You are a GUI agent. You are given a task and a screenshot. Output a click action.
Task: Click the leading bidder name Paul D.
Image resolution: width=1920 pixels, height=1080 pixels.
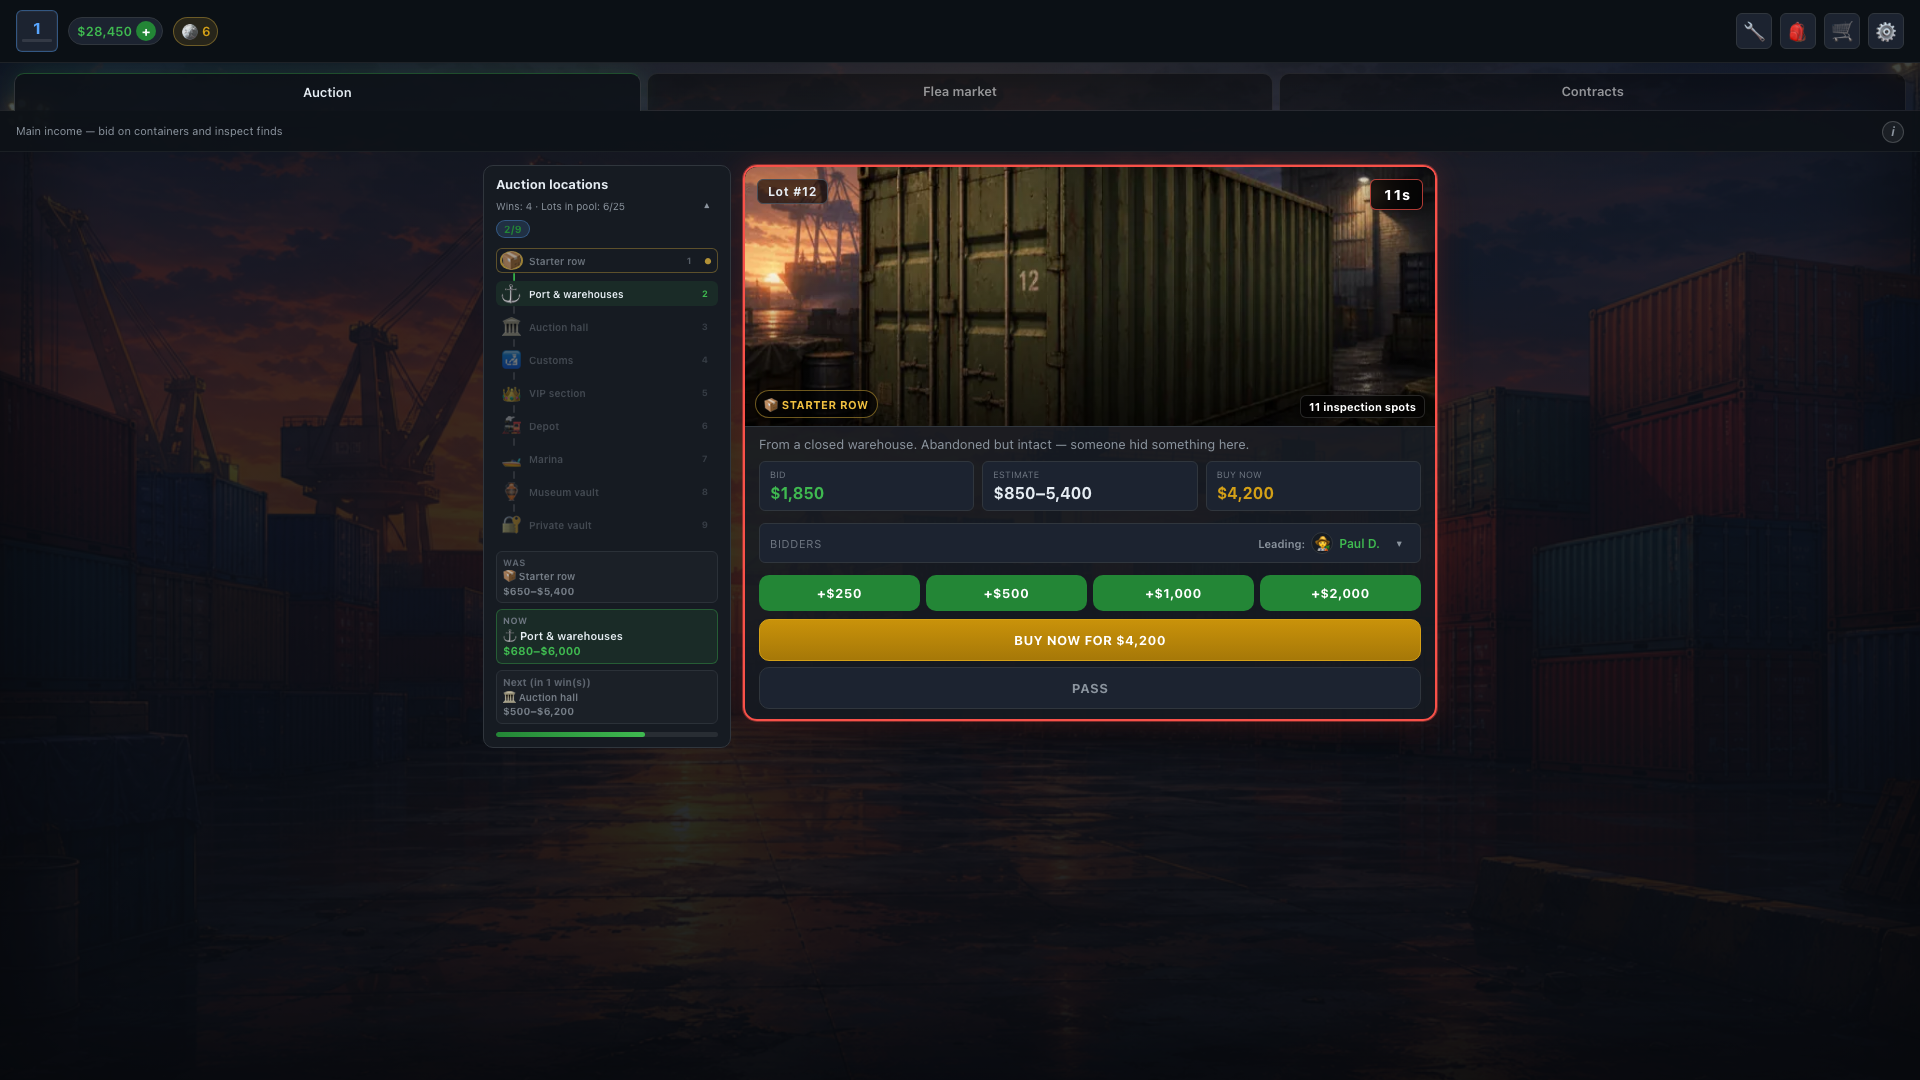1359,544
